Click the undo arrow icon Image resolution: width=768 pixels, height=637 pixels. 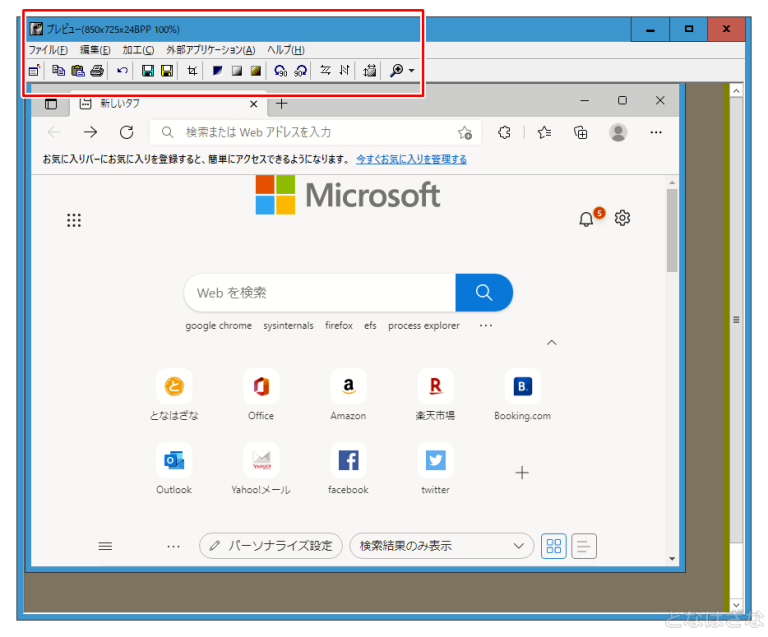click(122, 71)
